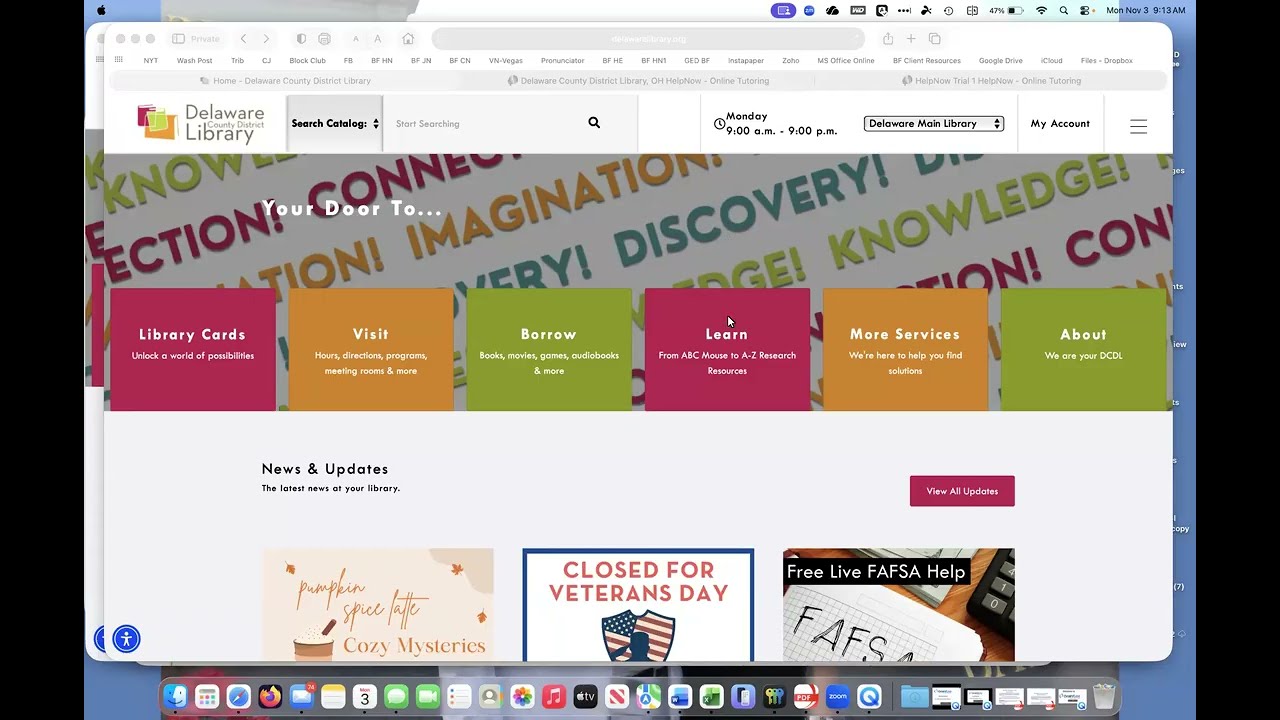Click the More Services tile

[x=905, y=350]
